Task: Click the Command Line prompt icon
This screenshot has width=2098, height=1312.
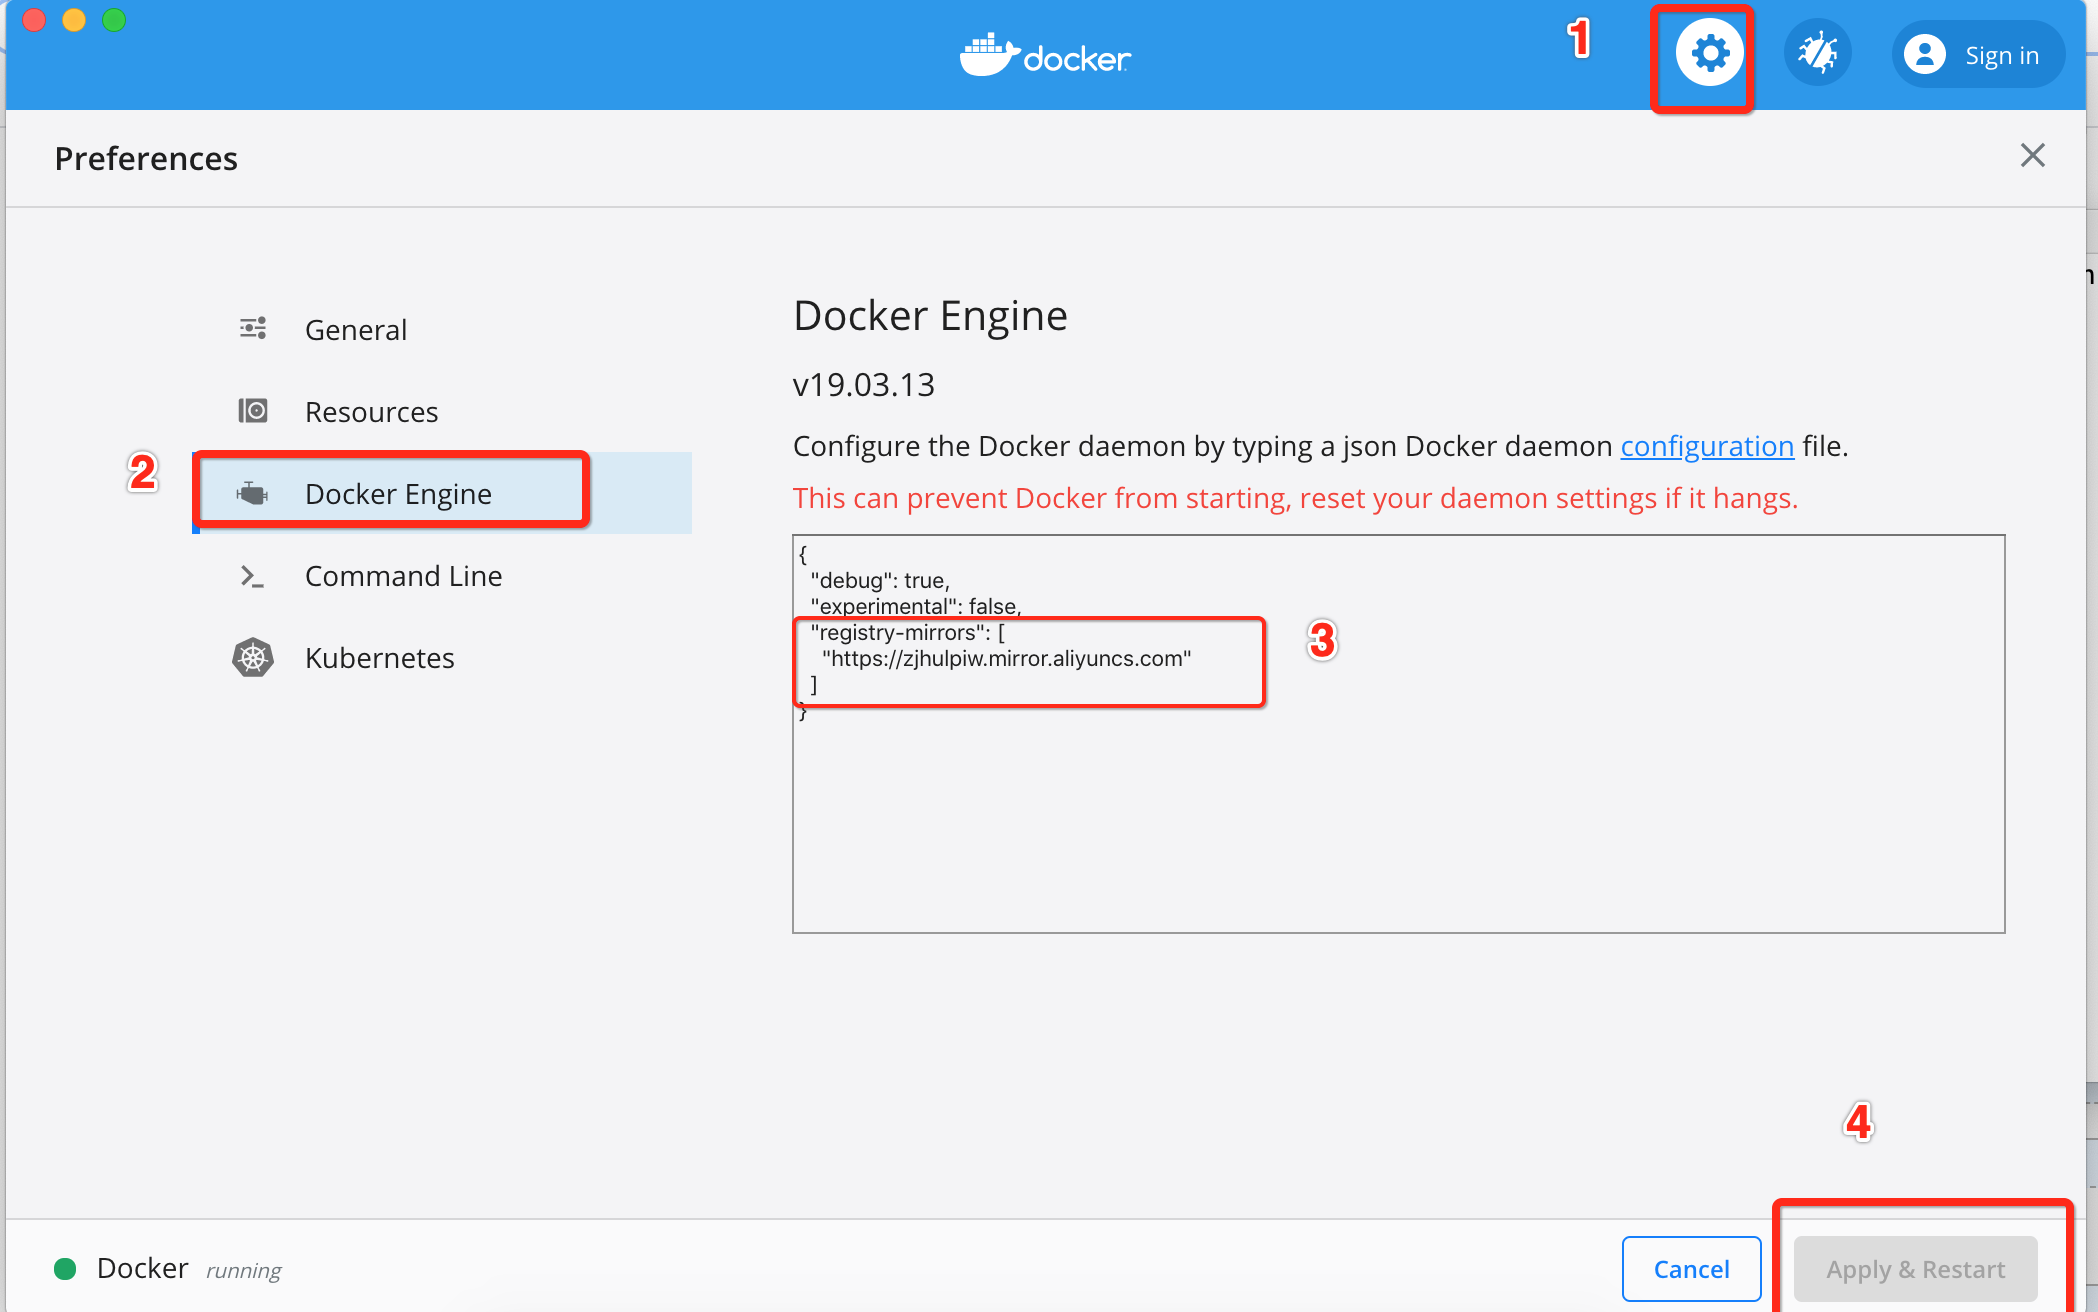Action: [x=252, y=576]
